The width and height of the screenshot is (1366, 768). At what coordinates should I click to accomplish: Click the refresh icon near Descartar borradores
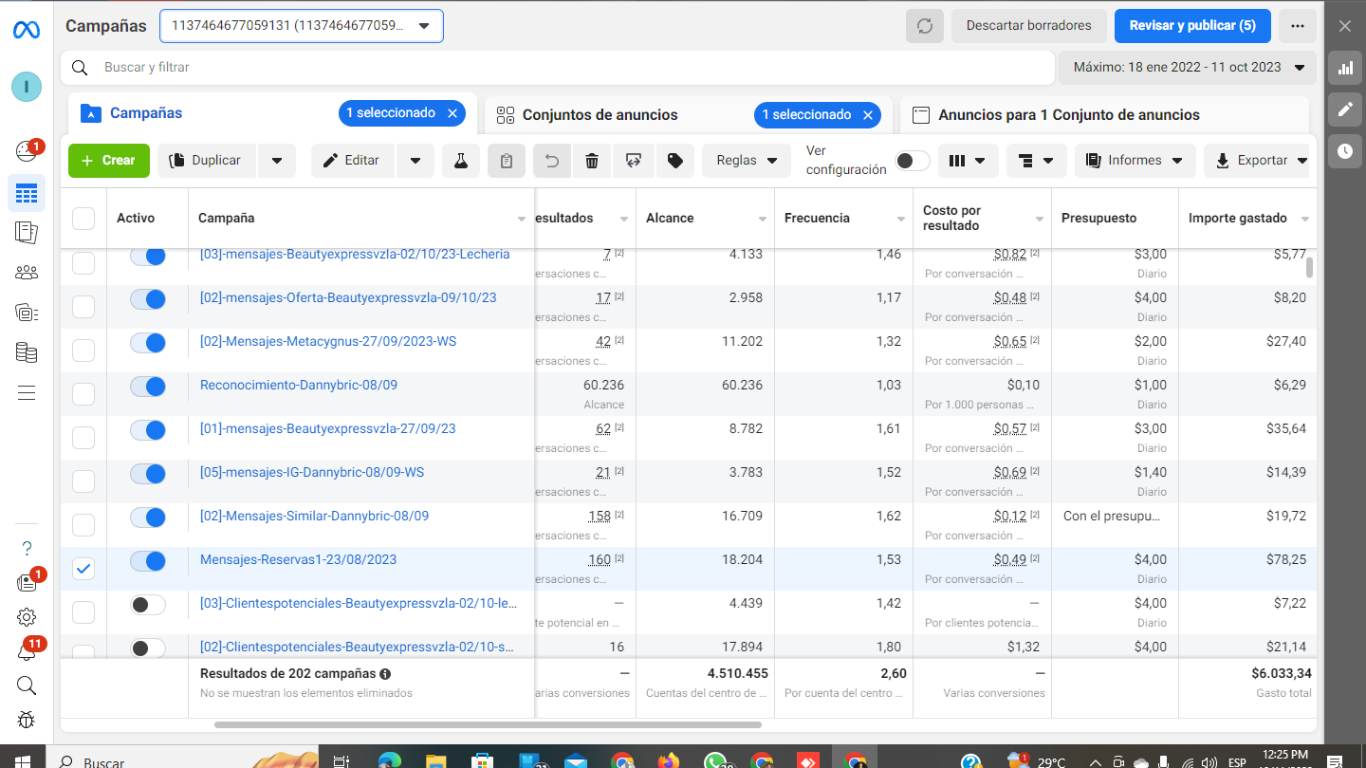(x=924, y=26)
